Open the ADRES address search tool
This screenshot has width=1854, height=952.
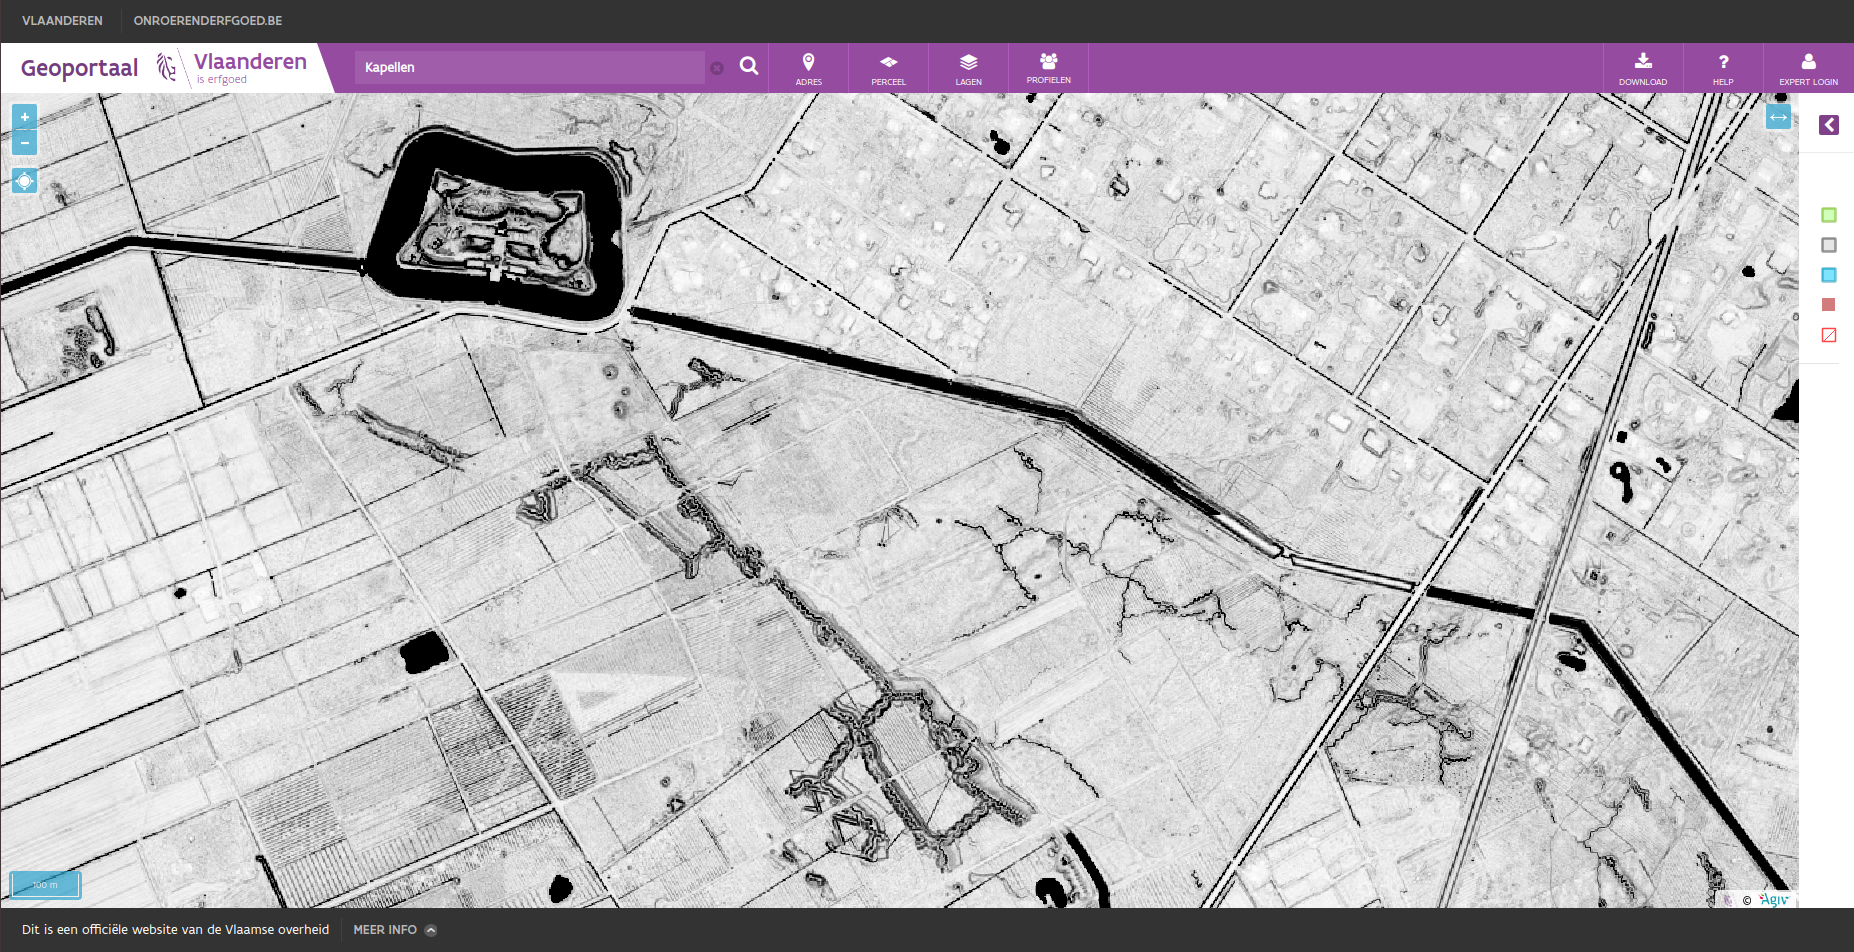pyautogui.click(x=809, y=68)
